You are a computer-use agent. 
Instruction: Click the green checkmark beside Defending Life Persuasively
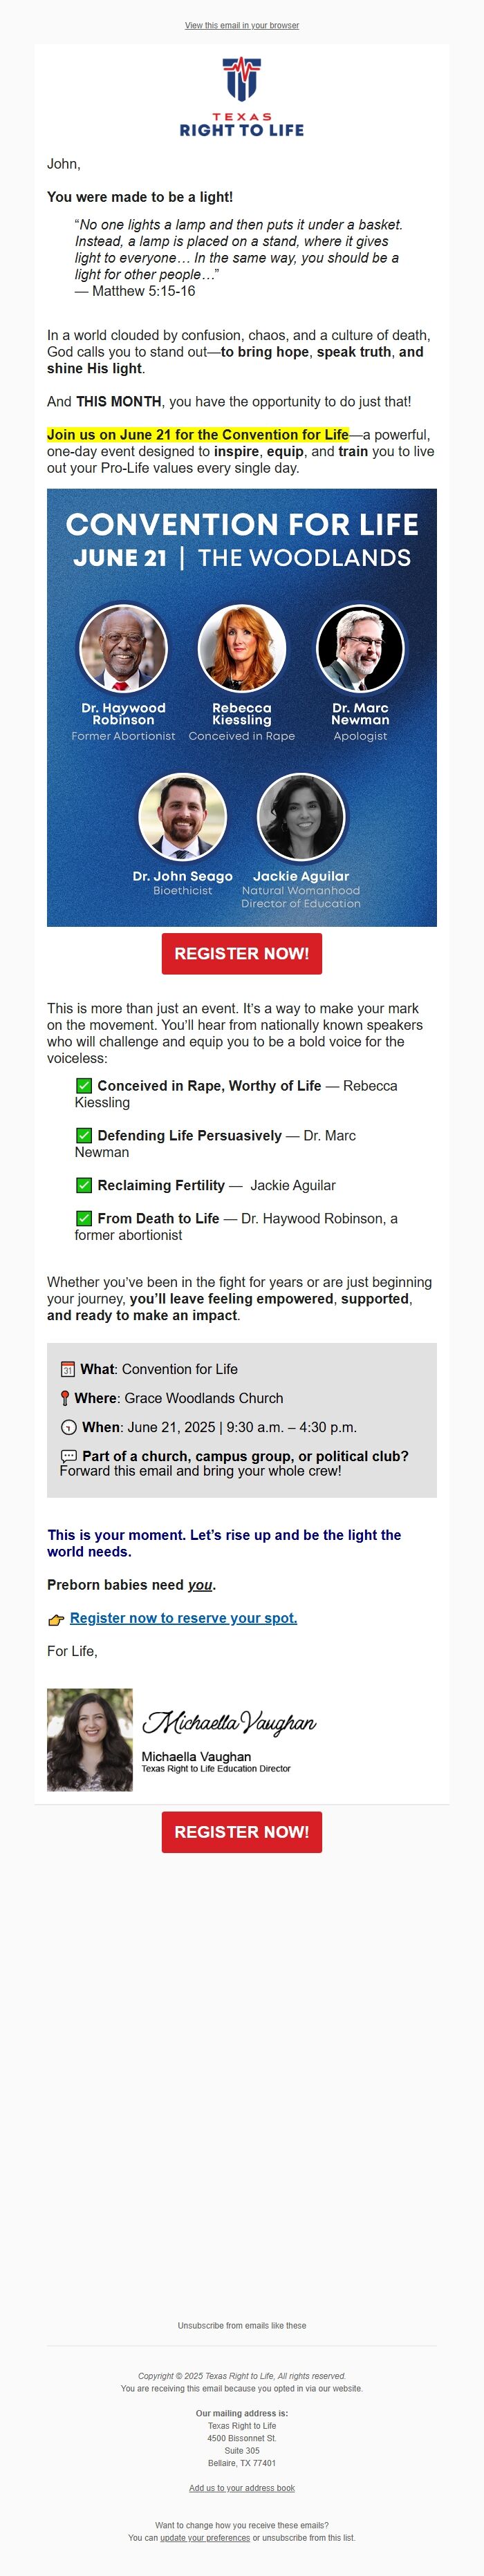[84, 1135]
